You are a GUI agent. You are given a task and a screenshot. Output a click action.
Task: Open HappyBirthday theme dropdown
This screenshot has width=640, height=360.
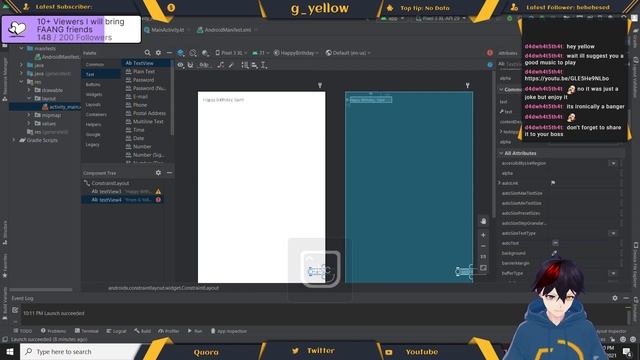pos(296,53)
